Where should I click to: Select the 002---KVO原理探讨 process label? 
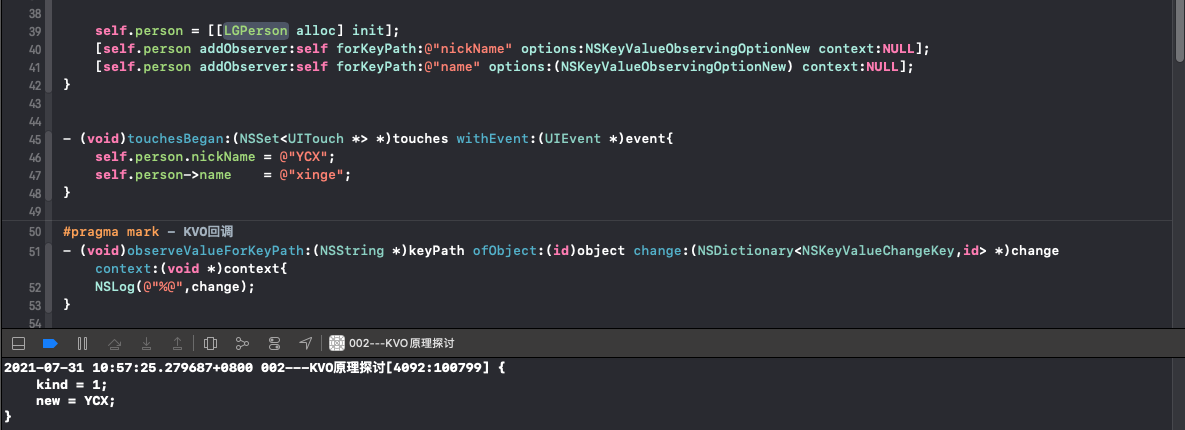pos(401,344)
